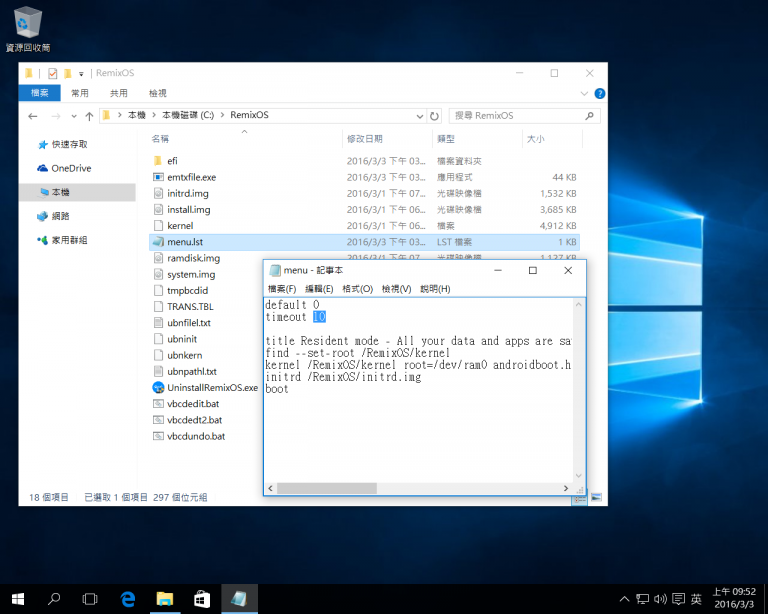Click the search magnifier icon in Explorer
Image resolution: width=768 pixels, height=614 pixels.
pyautogui.click(x=590, y=116)
